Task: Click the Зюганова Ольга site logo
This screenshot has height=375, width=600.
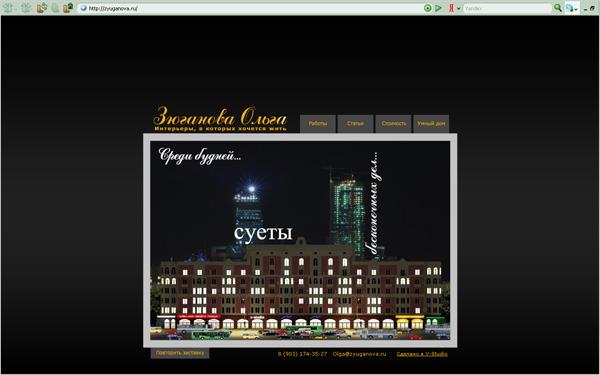Action: pos(220,116)
